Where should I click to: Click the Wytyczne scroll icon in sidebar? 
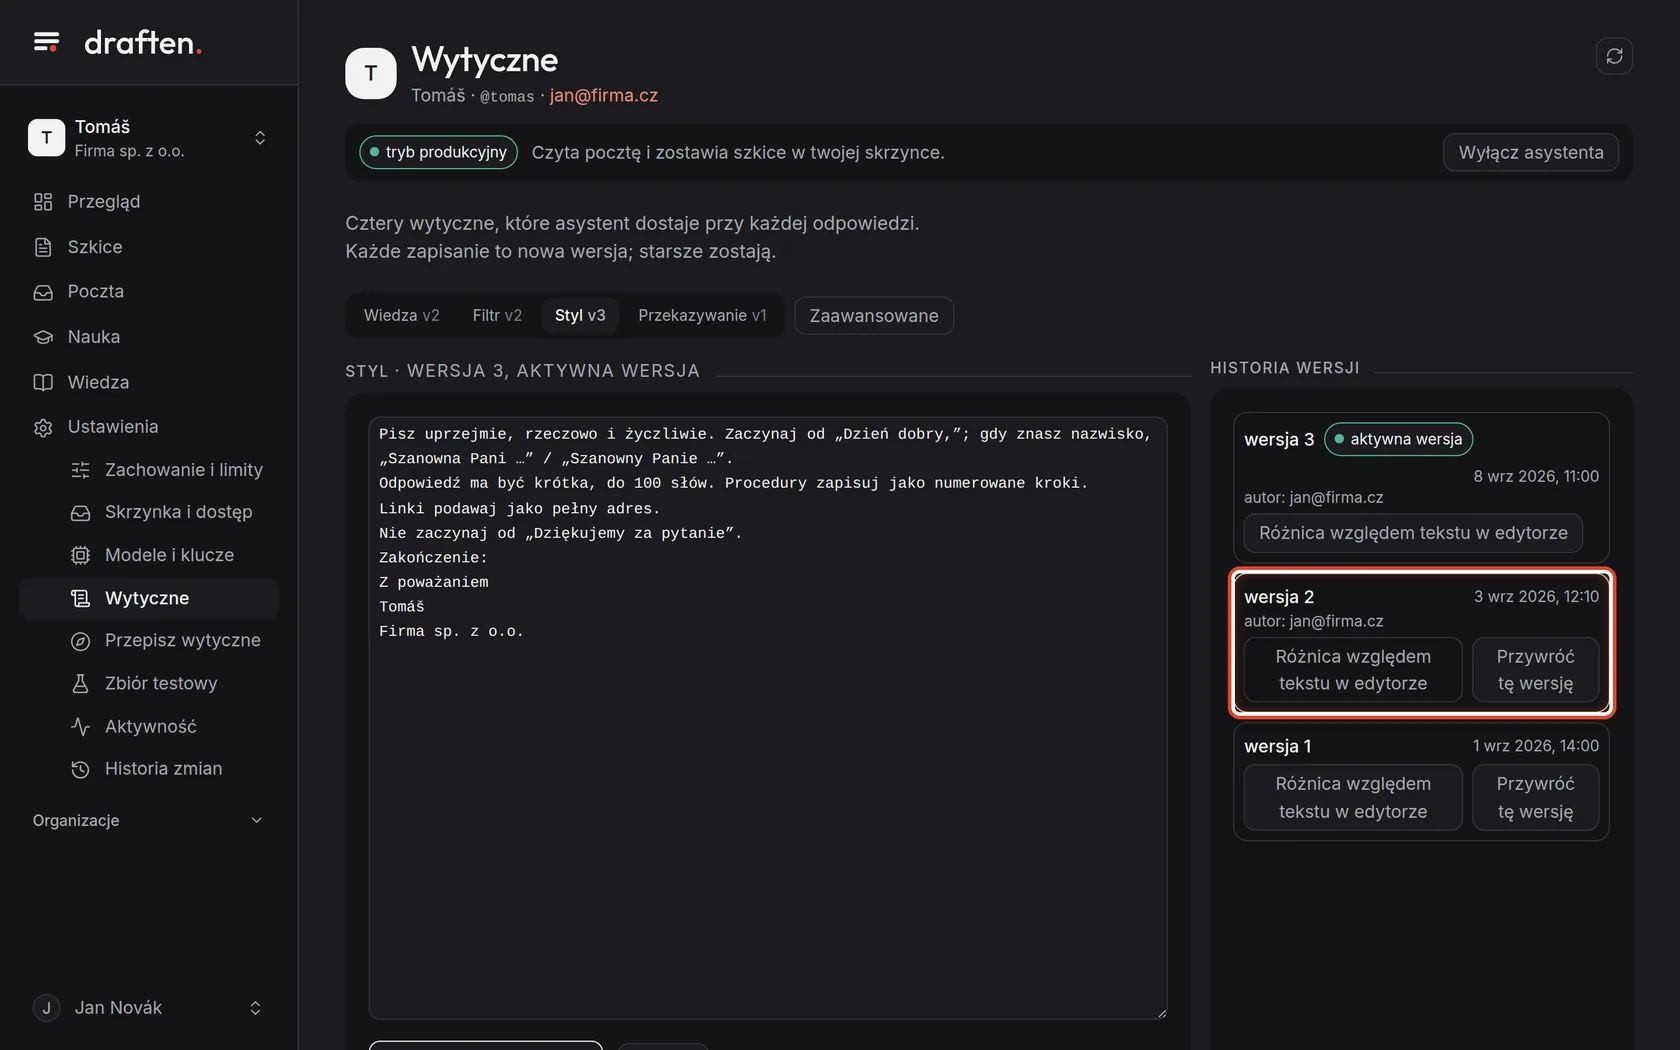coord(81,598)
